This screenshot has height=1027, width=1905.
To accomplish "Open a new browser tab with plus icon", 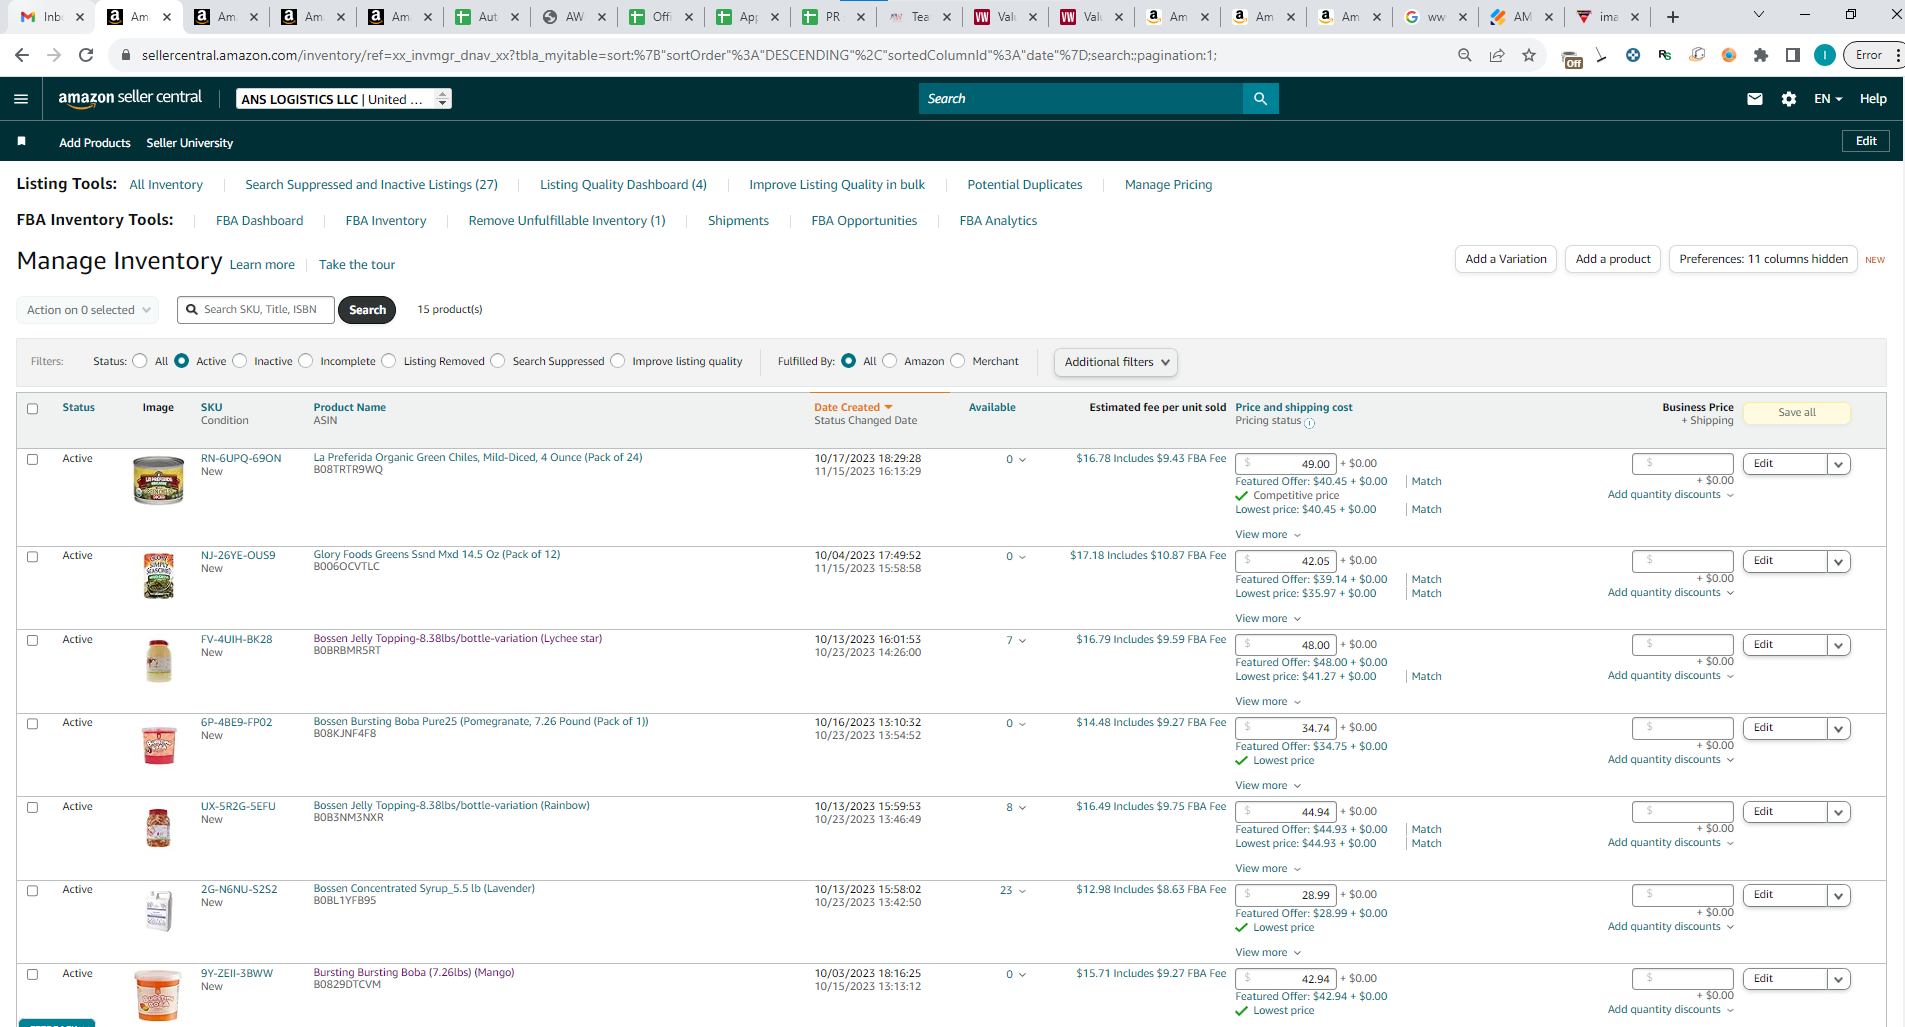I will [1673, 17].
